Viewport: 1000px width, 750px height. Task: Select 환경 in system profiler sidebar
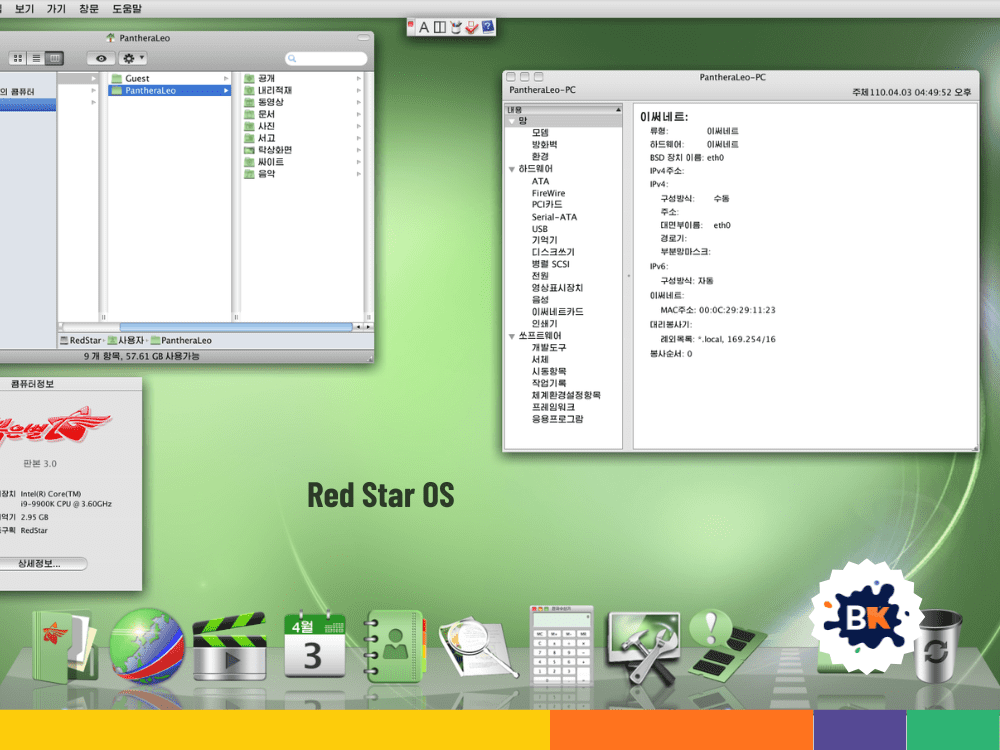pyautogui.click(x=540, y=156)
